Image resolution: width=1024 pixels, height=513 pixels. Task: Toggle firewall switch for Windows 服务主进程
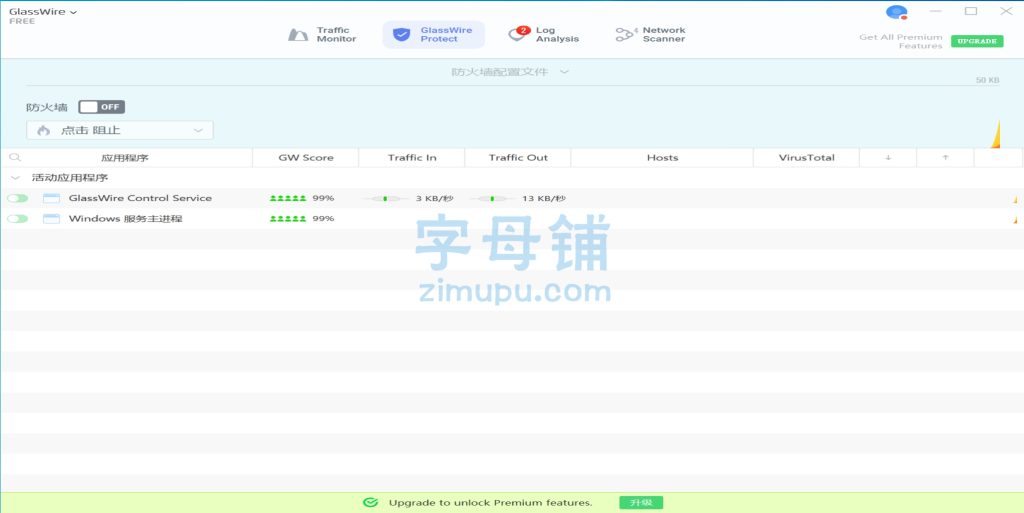click(x=18, y=219)
